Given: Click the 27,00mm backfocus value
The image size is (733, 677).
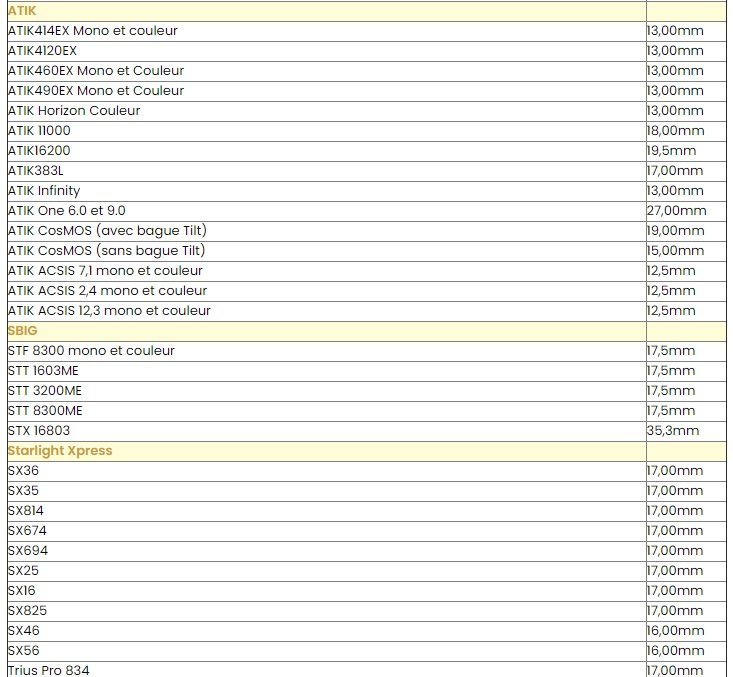Looking at the screenshot, I should [676, 211].
